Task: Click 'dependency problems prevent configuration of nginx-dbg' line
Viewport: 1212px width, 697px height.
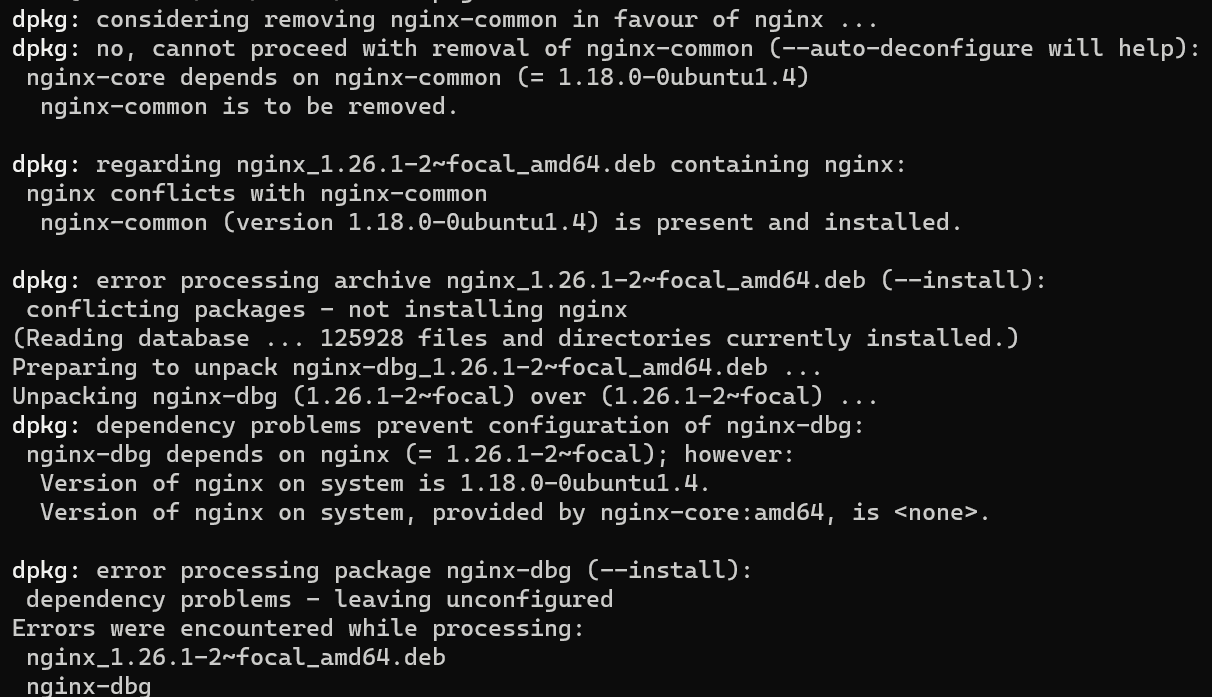Action: tap(438, 425)
